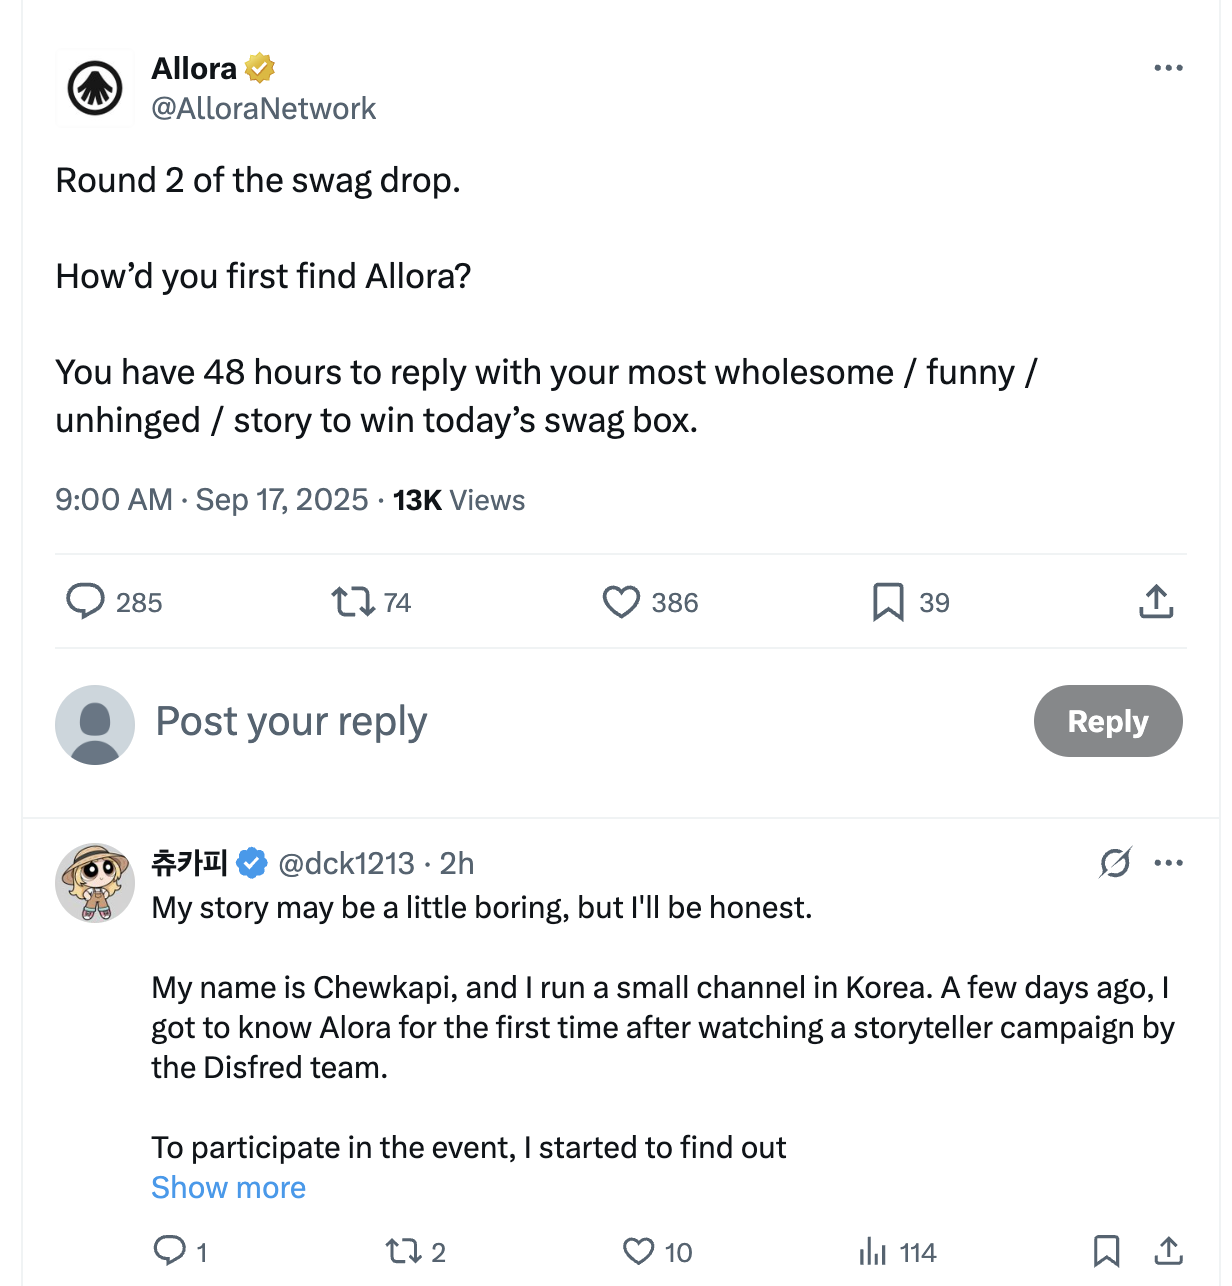The width and height of the screenshot is (1232, 1286).
Task: Click the reply bubble icon on Allora's post
Action: 86,602
